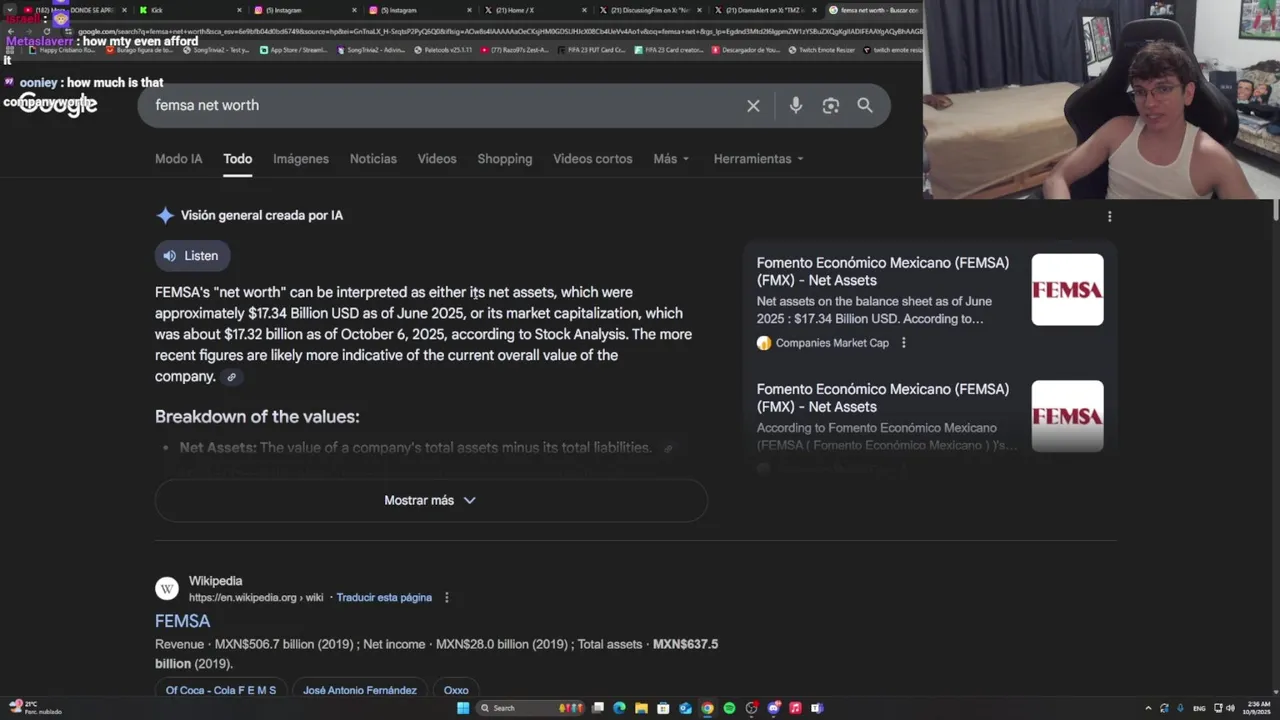Open Outlook from the taskbar
This screenshot has width=1280, height=720.
[x=685, y=708]
